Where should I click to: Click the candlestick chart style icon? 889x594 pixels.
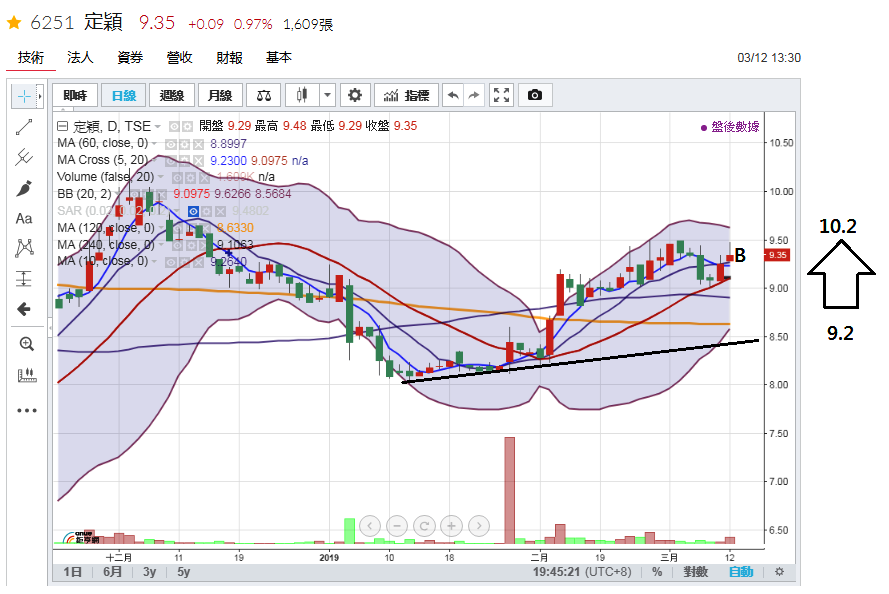[302, 95]
